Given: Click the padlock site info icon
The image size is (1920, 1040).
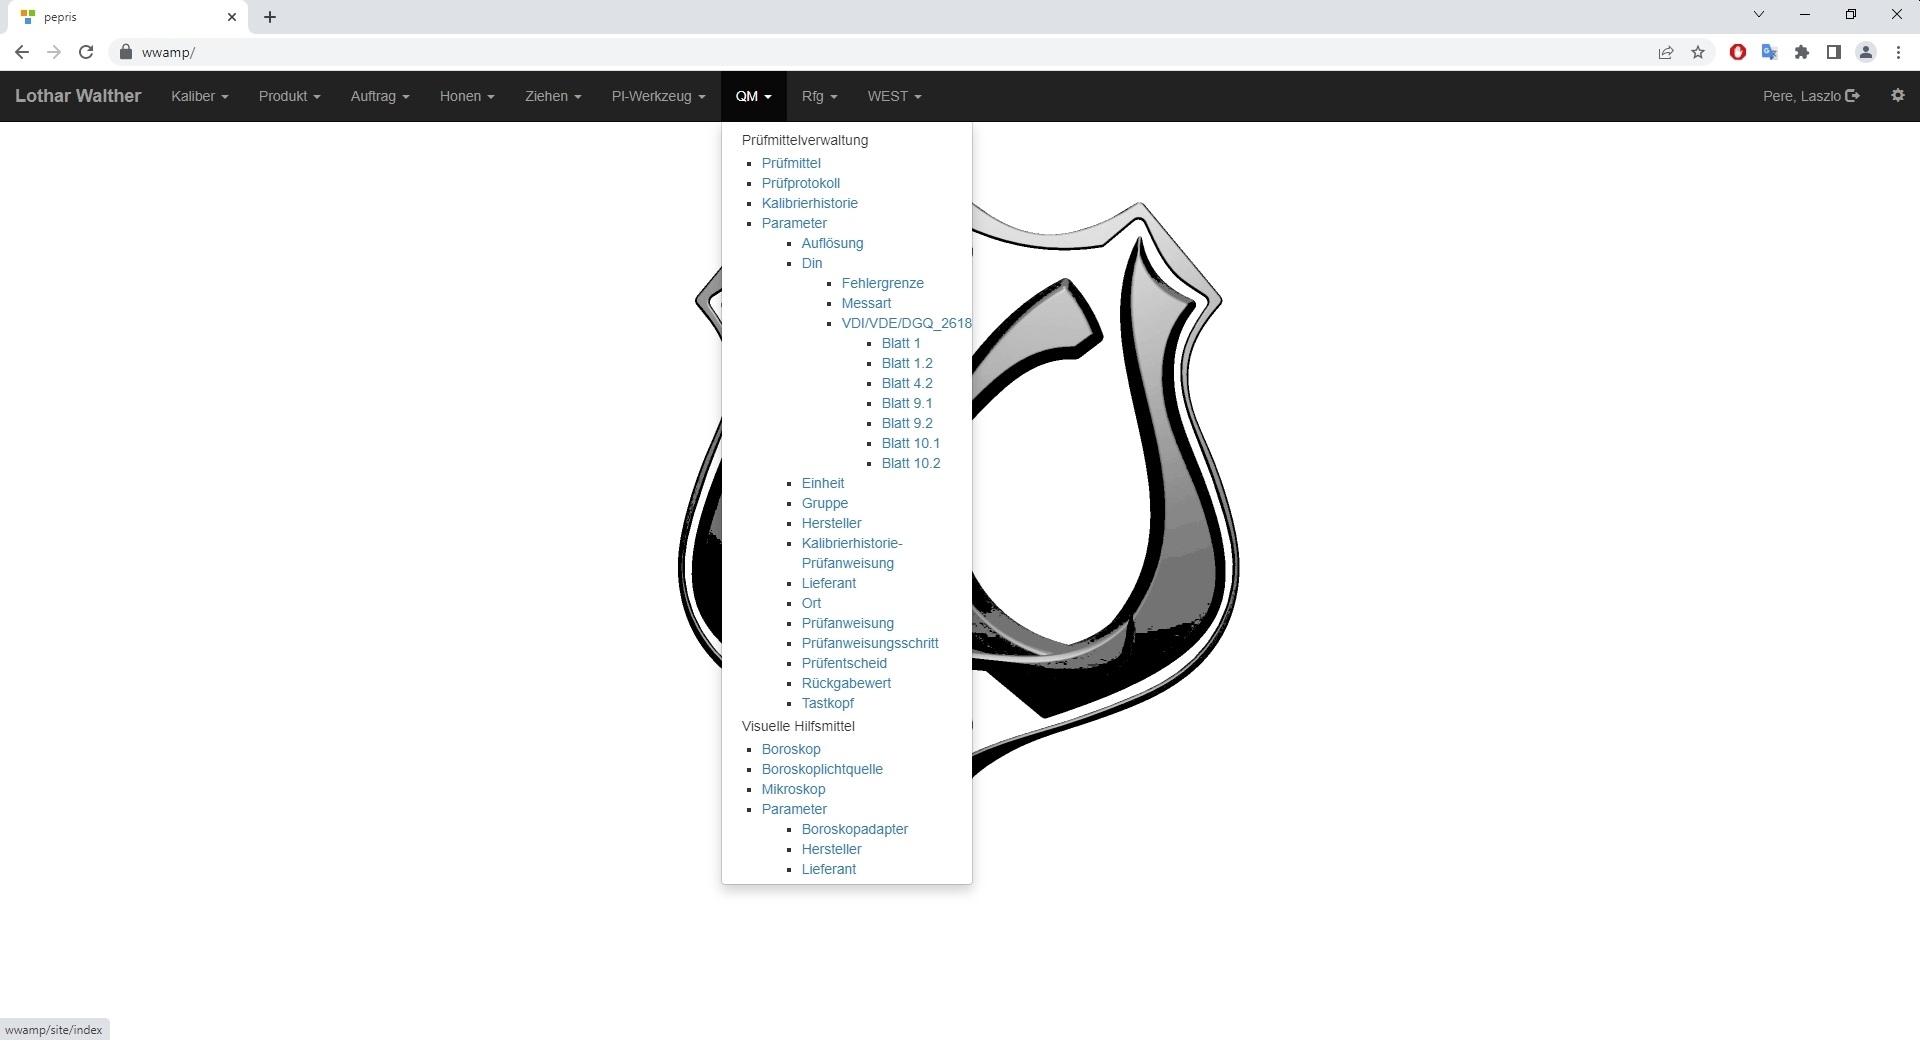Looking at the screenshot, I should point(126,52).
